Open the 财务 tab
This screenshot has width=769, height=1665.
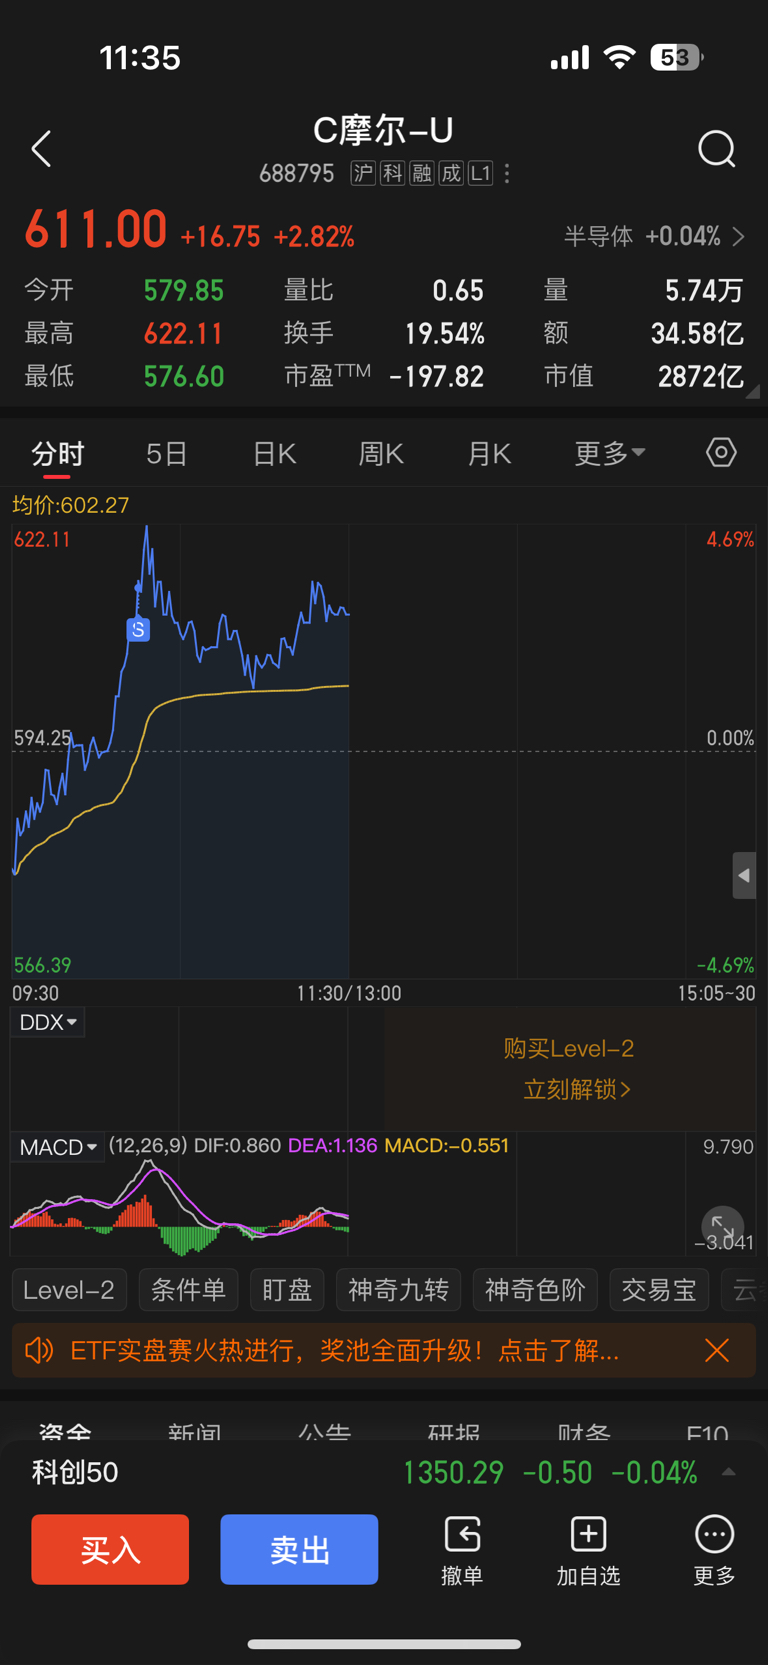[584, 1434]
